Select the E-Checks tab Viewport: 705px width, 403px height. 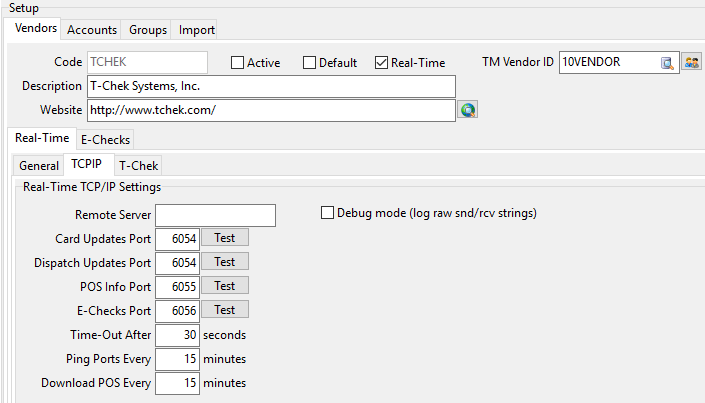pos(105,139)
